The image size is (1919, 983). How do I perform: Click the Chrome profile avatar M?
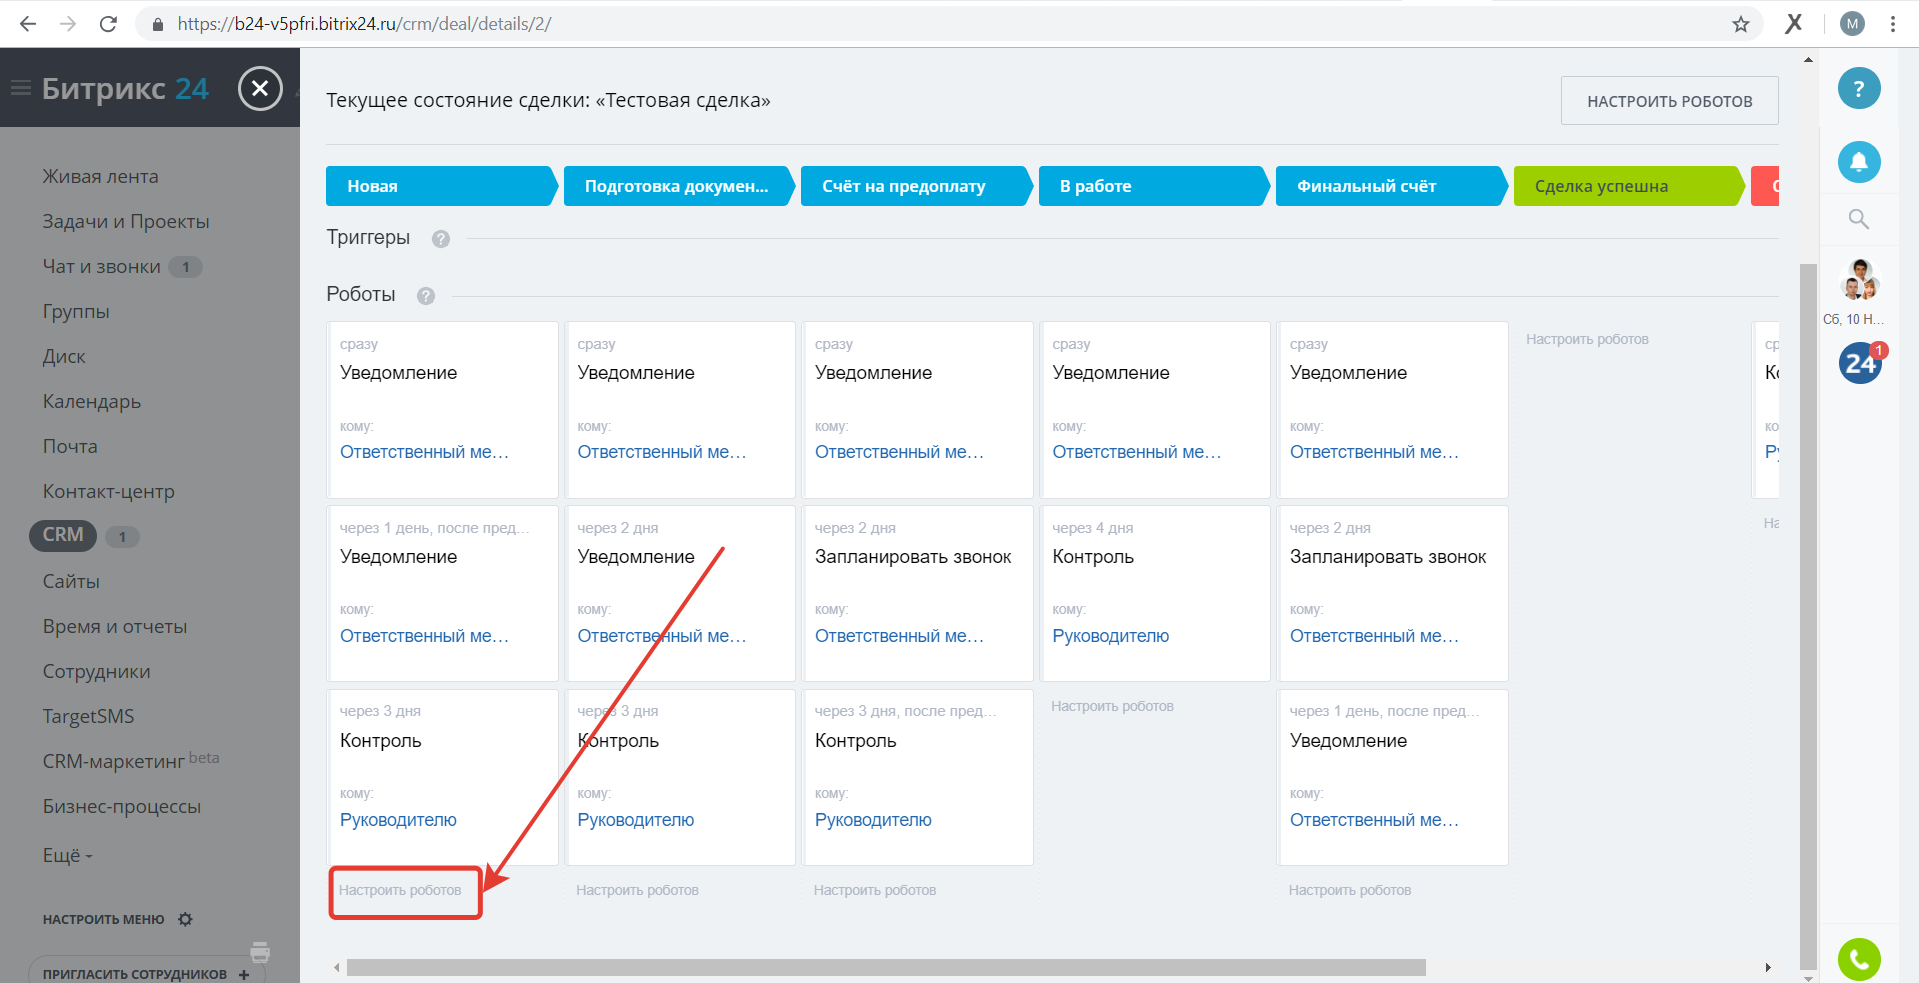coord(1852,24)
